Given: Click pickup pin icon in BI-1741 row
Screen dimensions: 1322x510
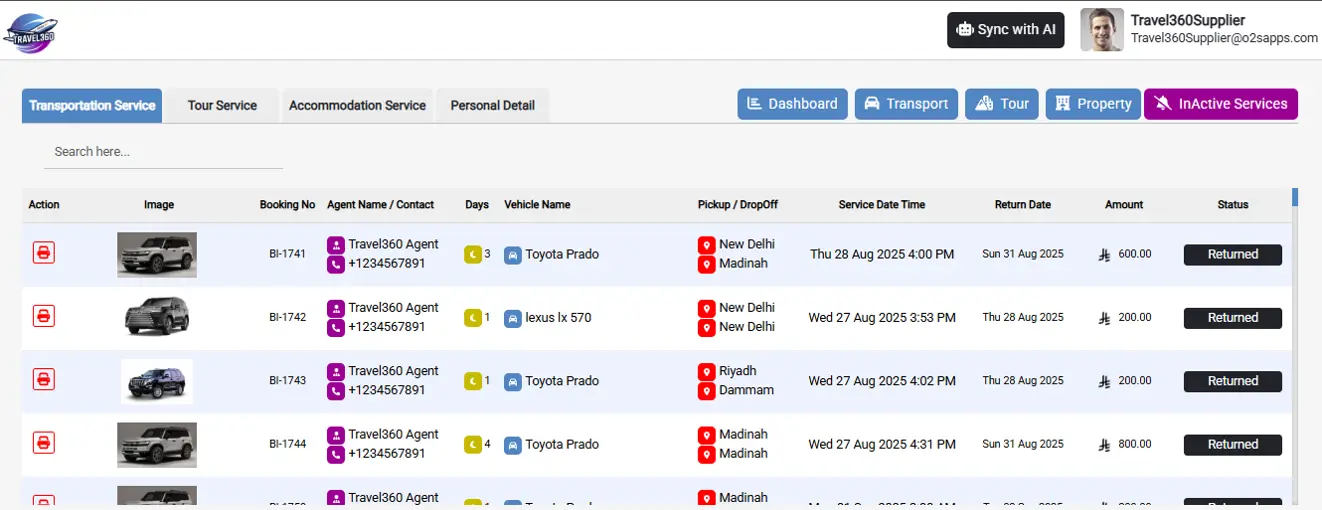Looking at the screenshot, I should click(x=707, y=245).
